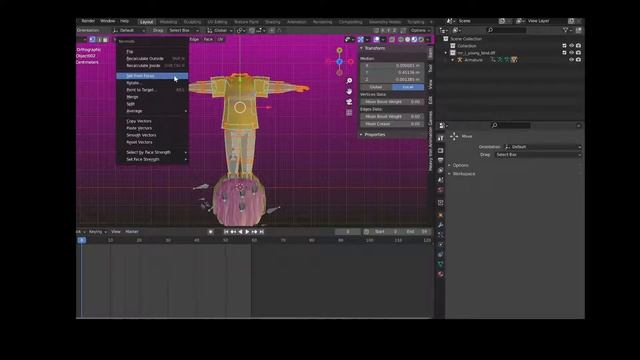Viewport: 640px width, 360px height.
Task: Open the Edge menu in viewport header
Action: [x=194, y=40]
